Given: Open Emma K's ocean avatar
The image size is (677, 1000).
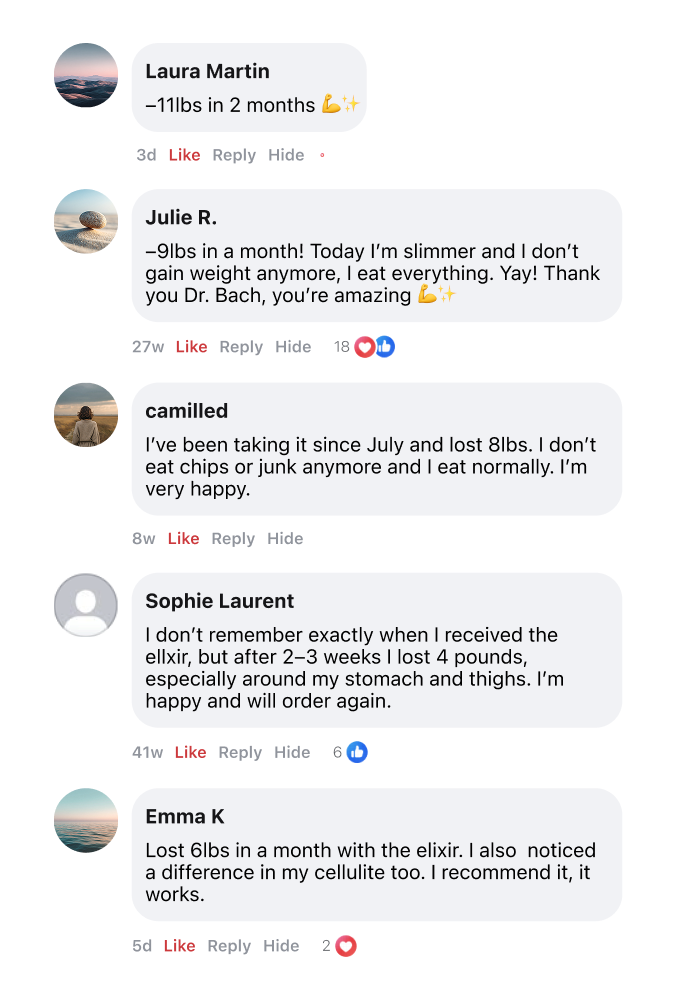Looking at the screenshot, I should click(x=86, y=820).
